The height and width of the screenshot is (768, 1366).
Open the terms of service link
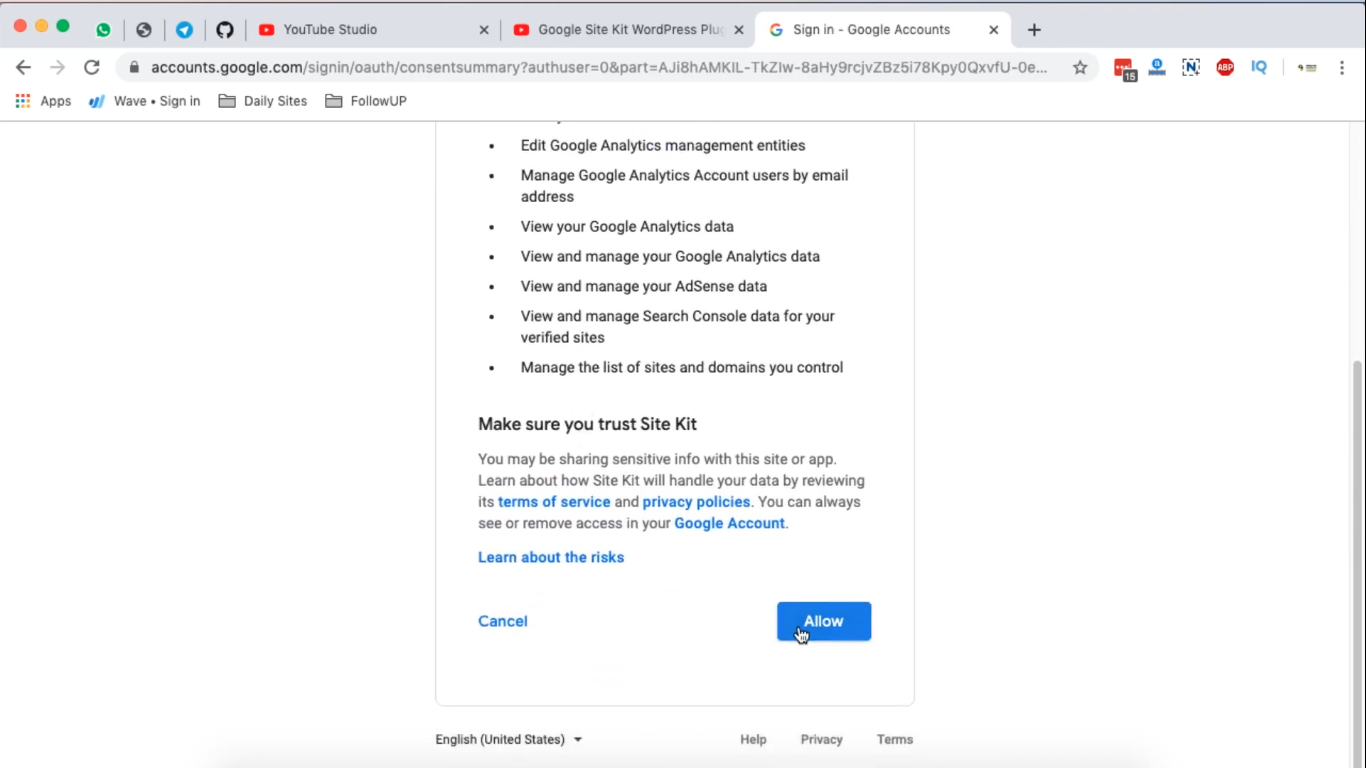click(554, 502)
